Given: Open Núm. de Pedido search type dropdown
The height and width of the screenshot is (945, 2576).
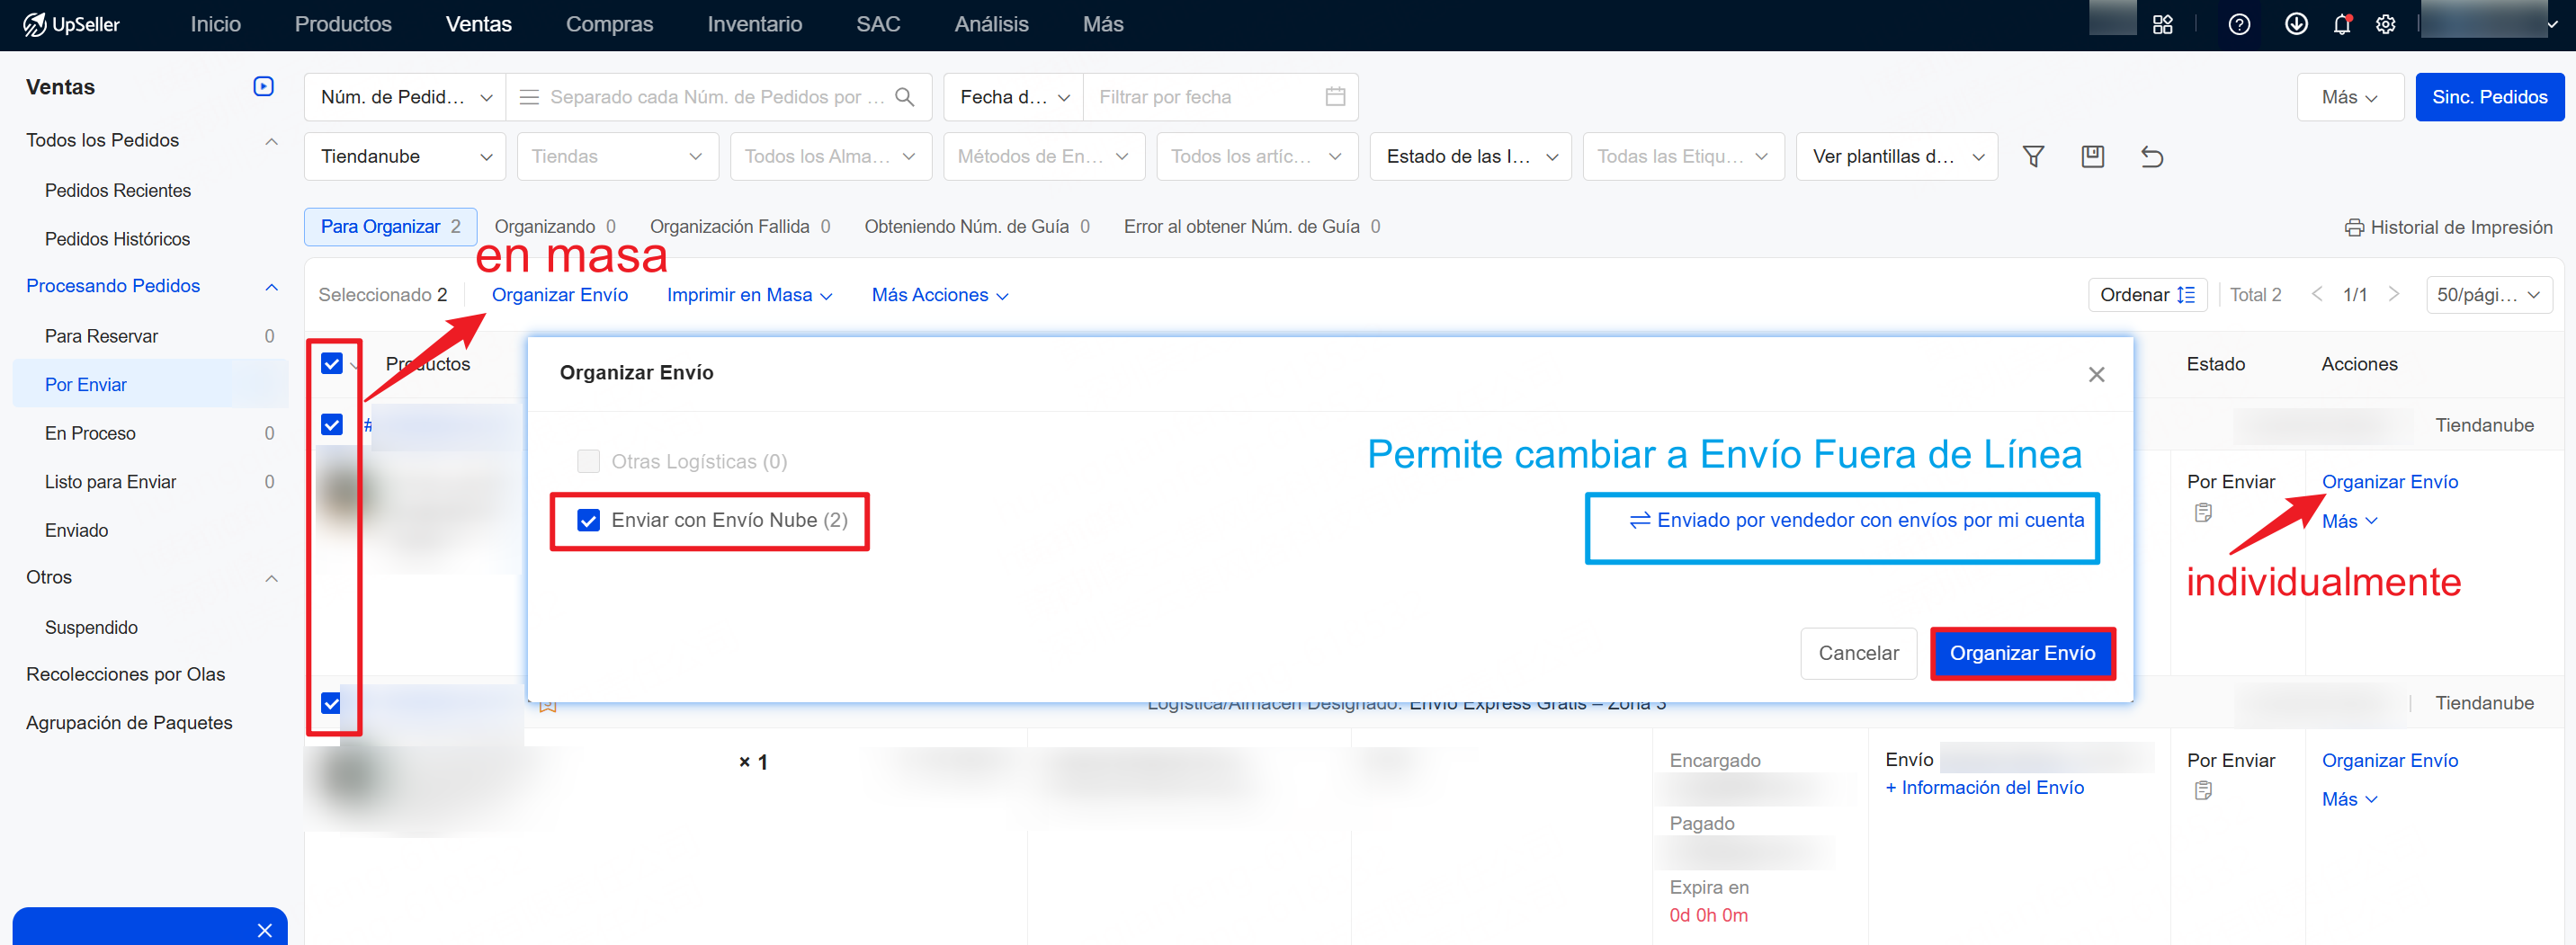Looking at the screenshot, I should (x=405, y=97).
